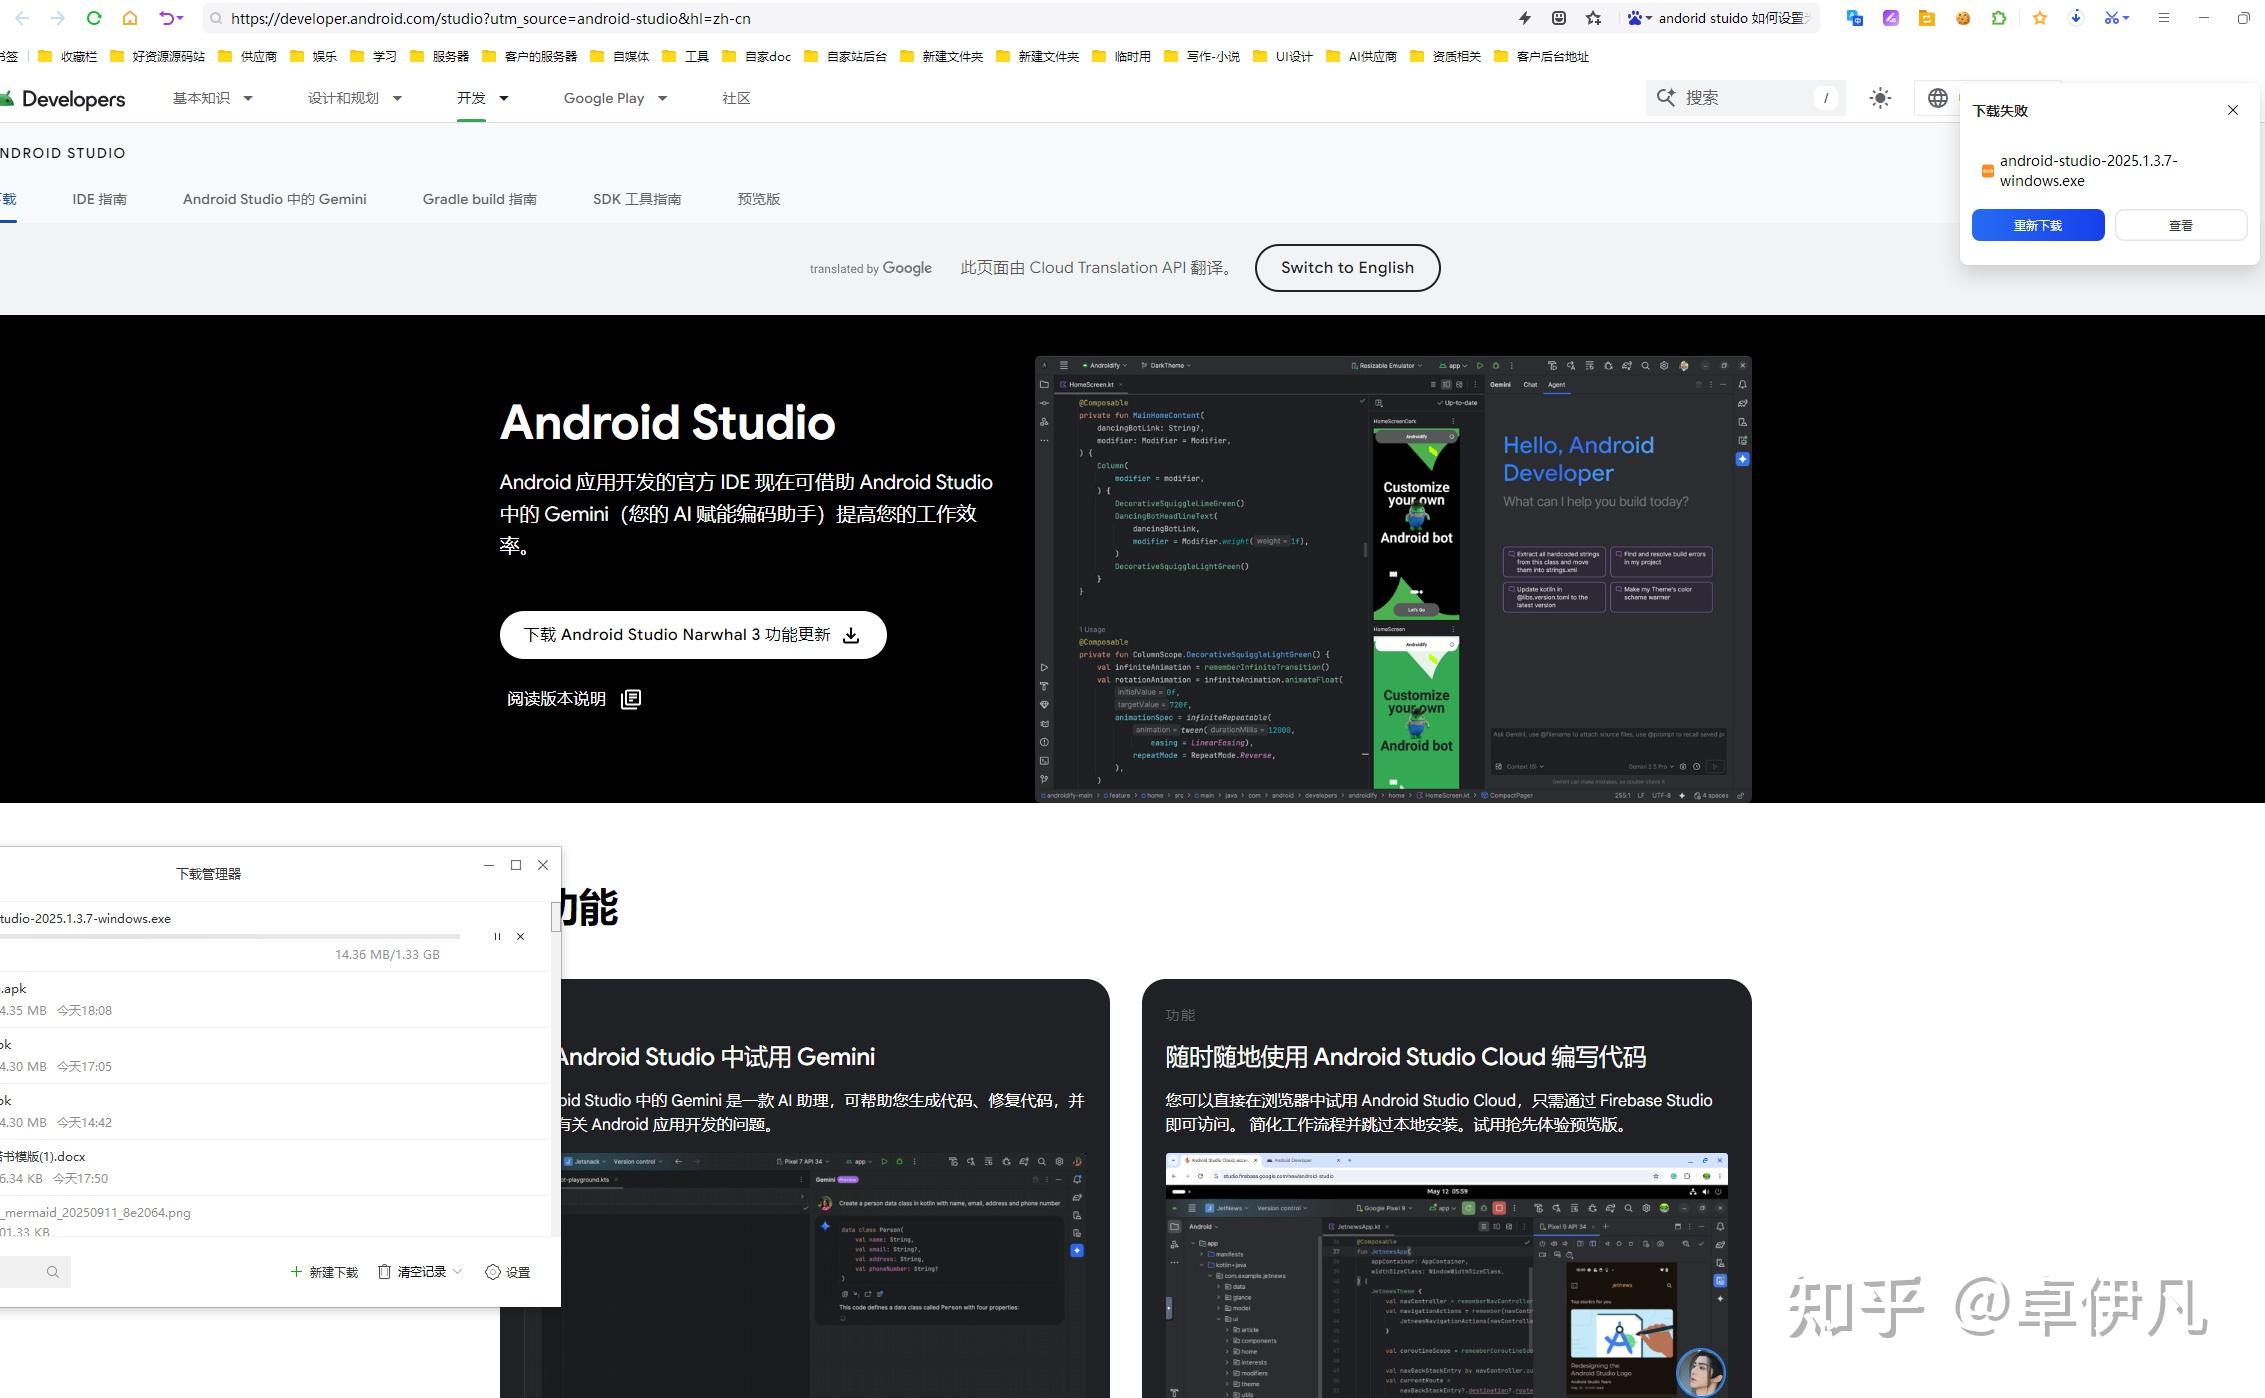Open the scissors screenshot tool dropdown

[x=2127, y=18]
